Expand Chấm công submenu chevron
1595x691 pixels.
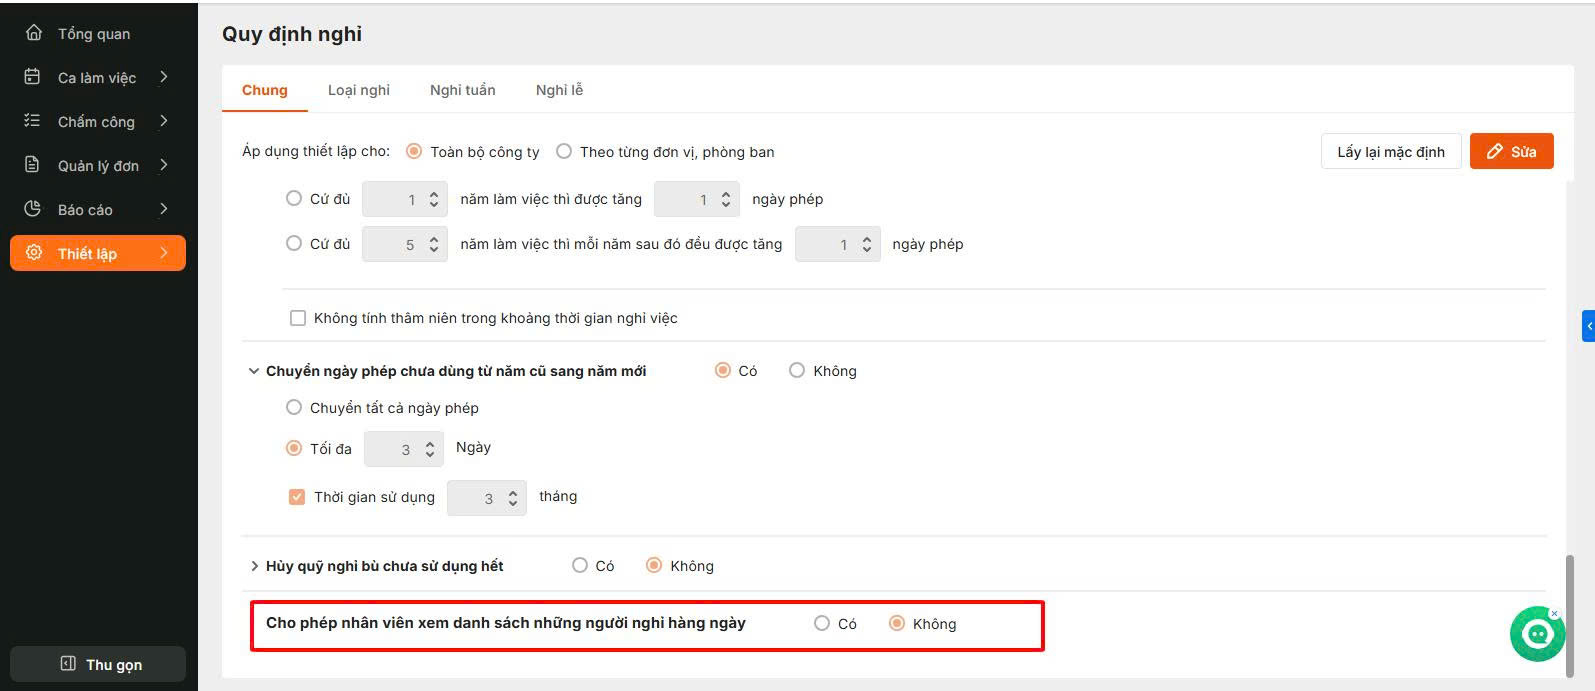point(164,121)
